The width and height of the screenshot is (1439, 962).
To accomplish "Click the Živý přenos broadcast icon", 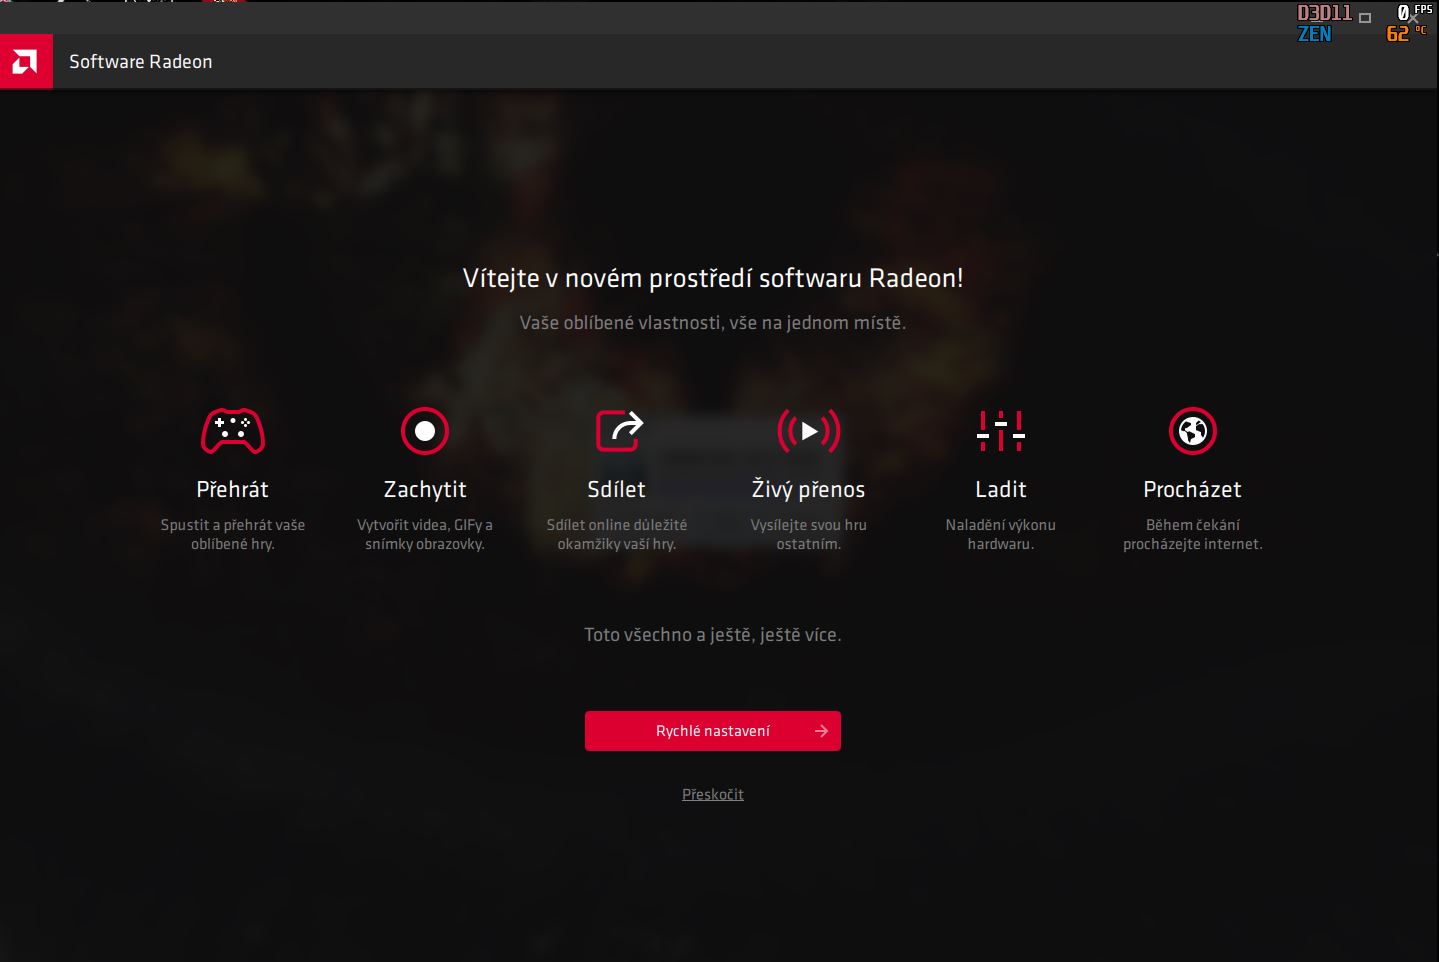I will pos(809,431).
